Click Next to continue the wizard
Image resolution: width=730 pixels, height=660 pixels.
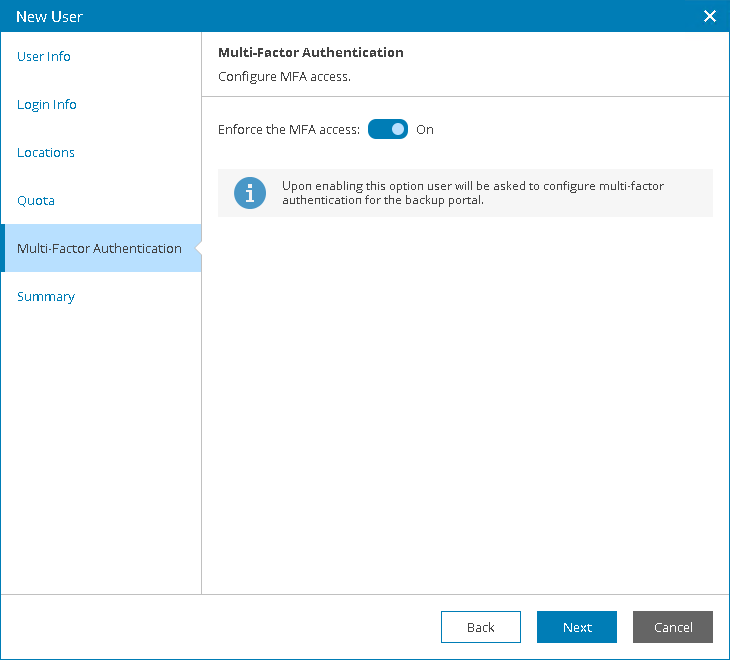(577, 627)
